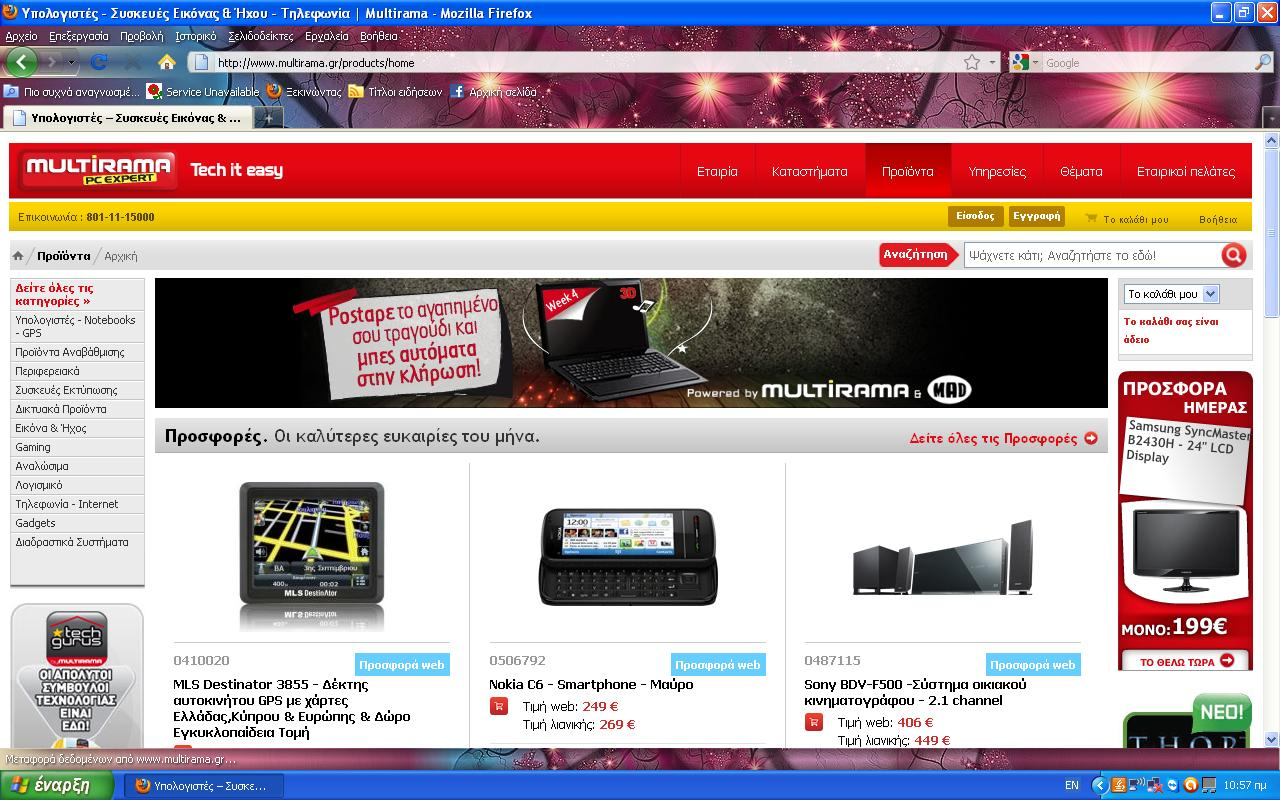Click the shopping cart icon beside Το καλάθι μου

click(1091, 218)
